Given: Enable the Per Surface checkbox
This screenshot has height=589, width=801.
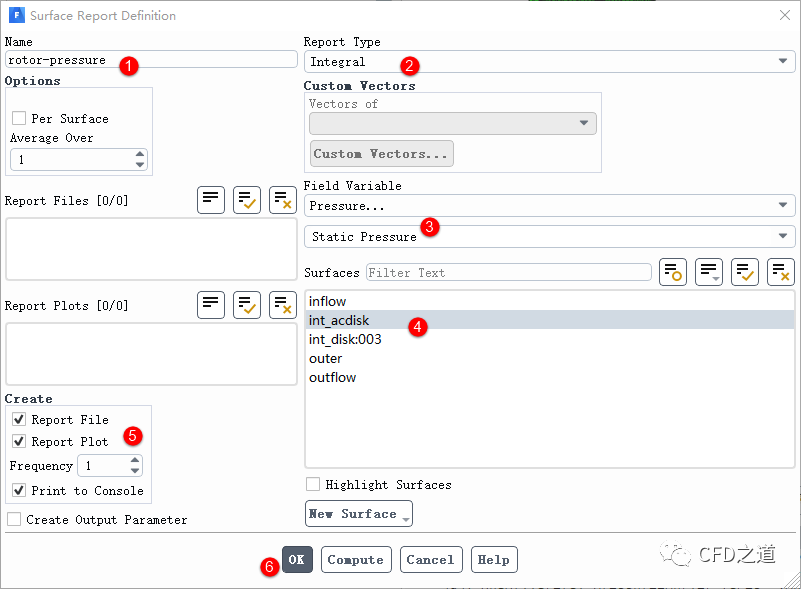Looking at the screenshot, I should click(19, 118).
